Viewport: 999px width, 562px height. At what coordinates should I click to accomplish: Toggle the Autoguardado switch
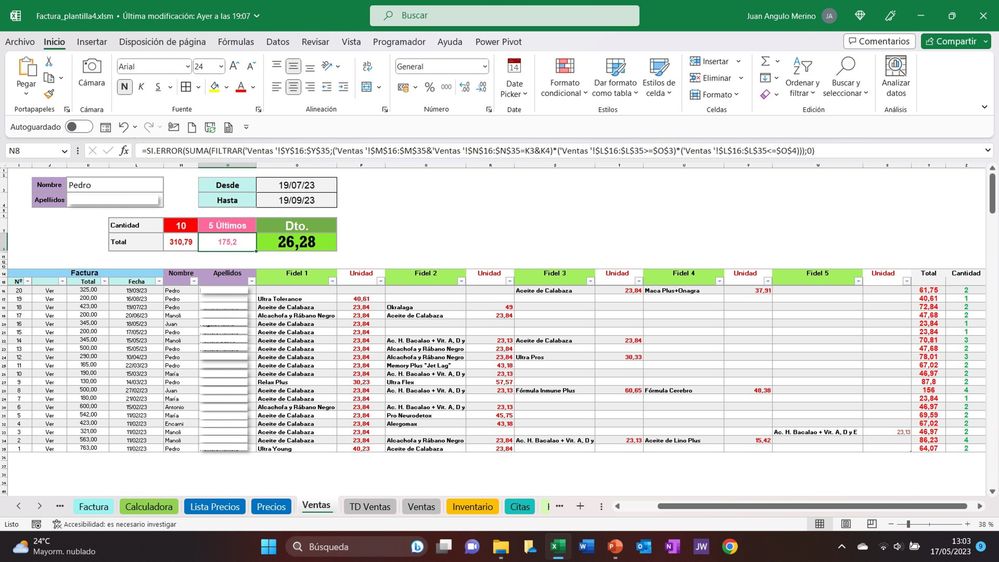pos(78,127)
